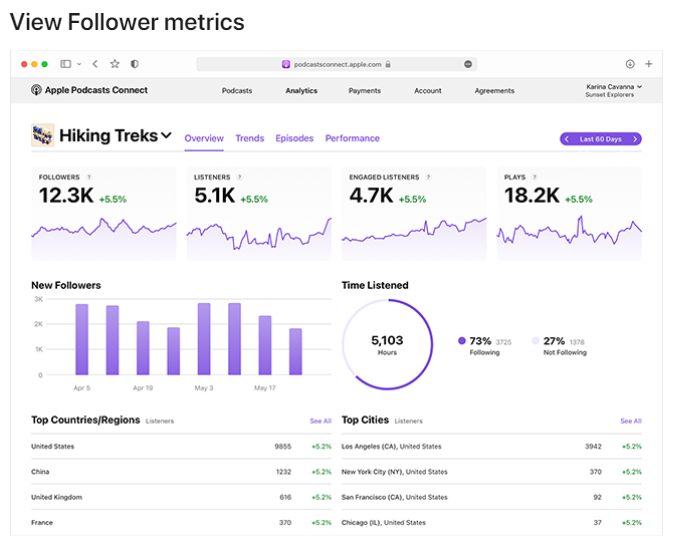
Task: Click the Apr 5 bar in New Followers chart
Action: tap(82, 339)
